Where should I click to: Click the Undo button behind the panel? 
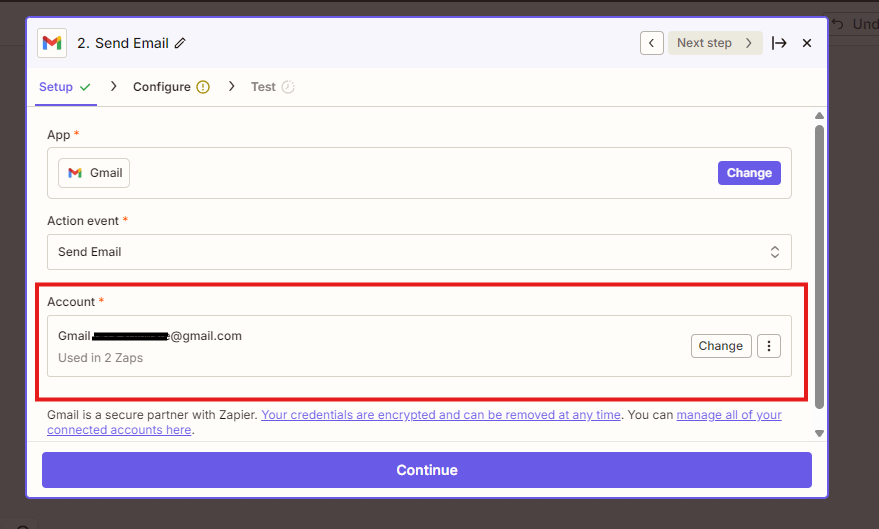854,24
